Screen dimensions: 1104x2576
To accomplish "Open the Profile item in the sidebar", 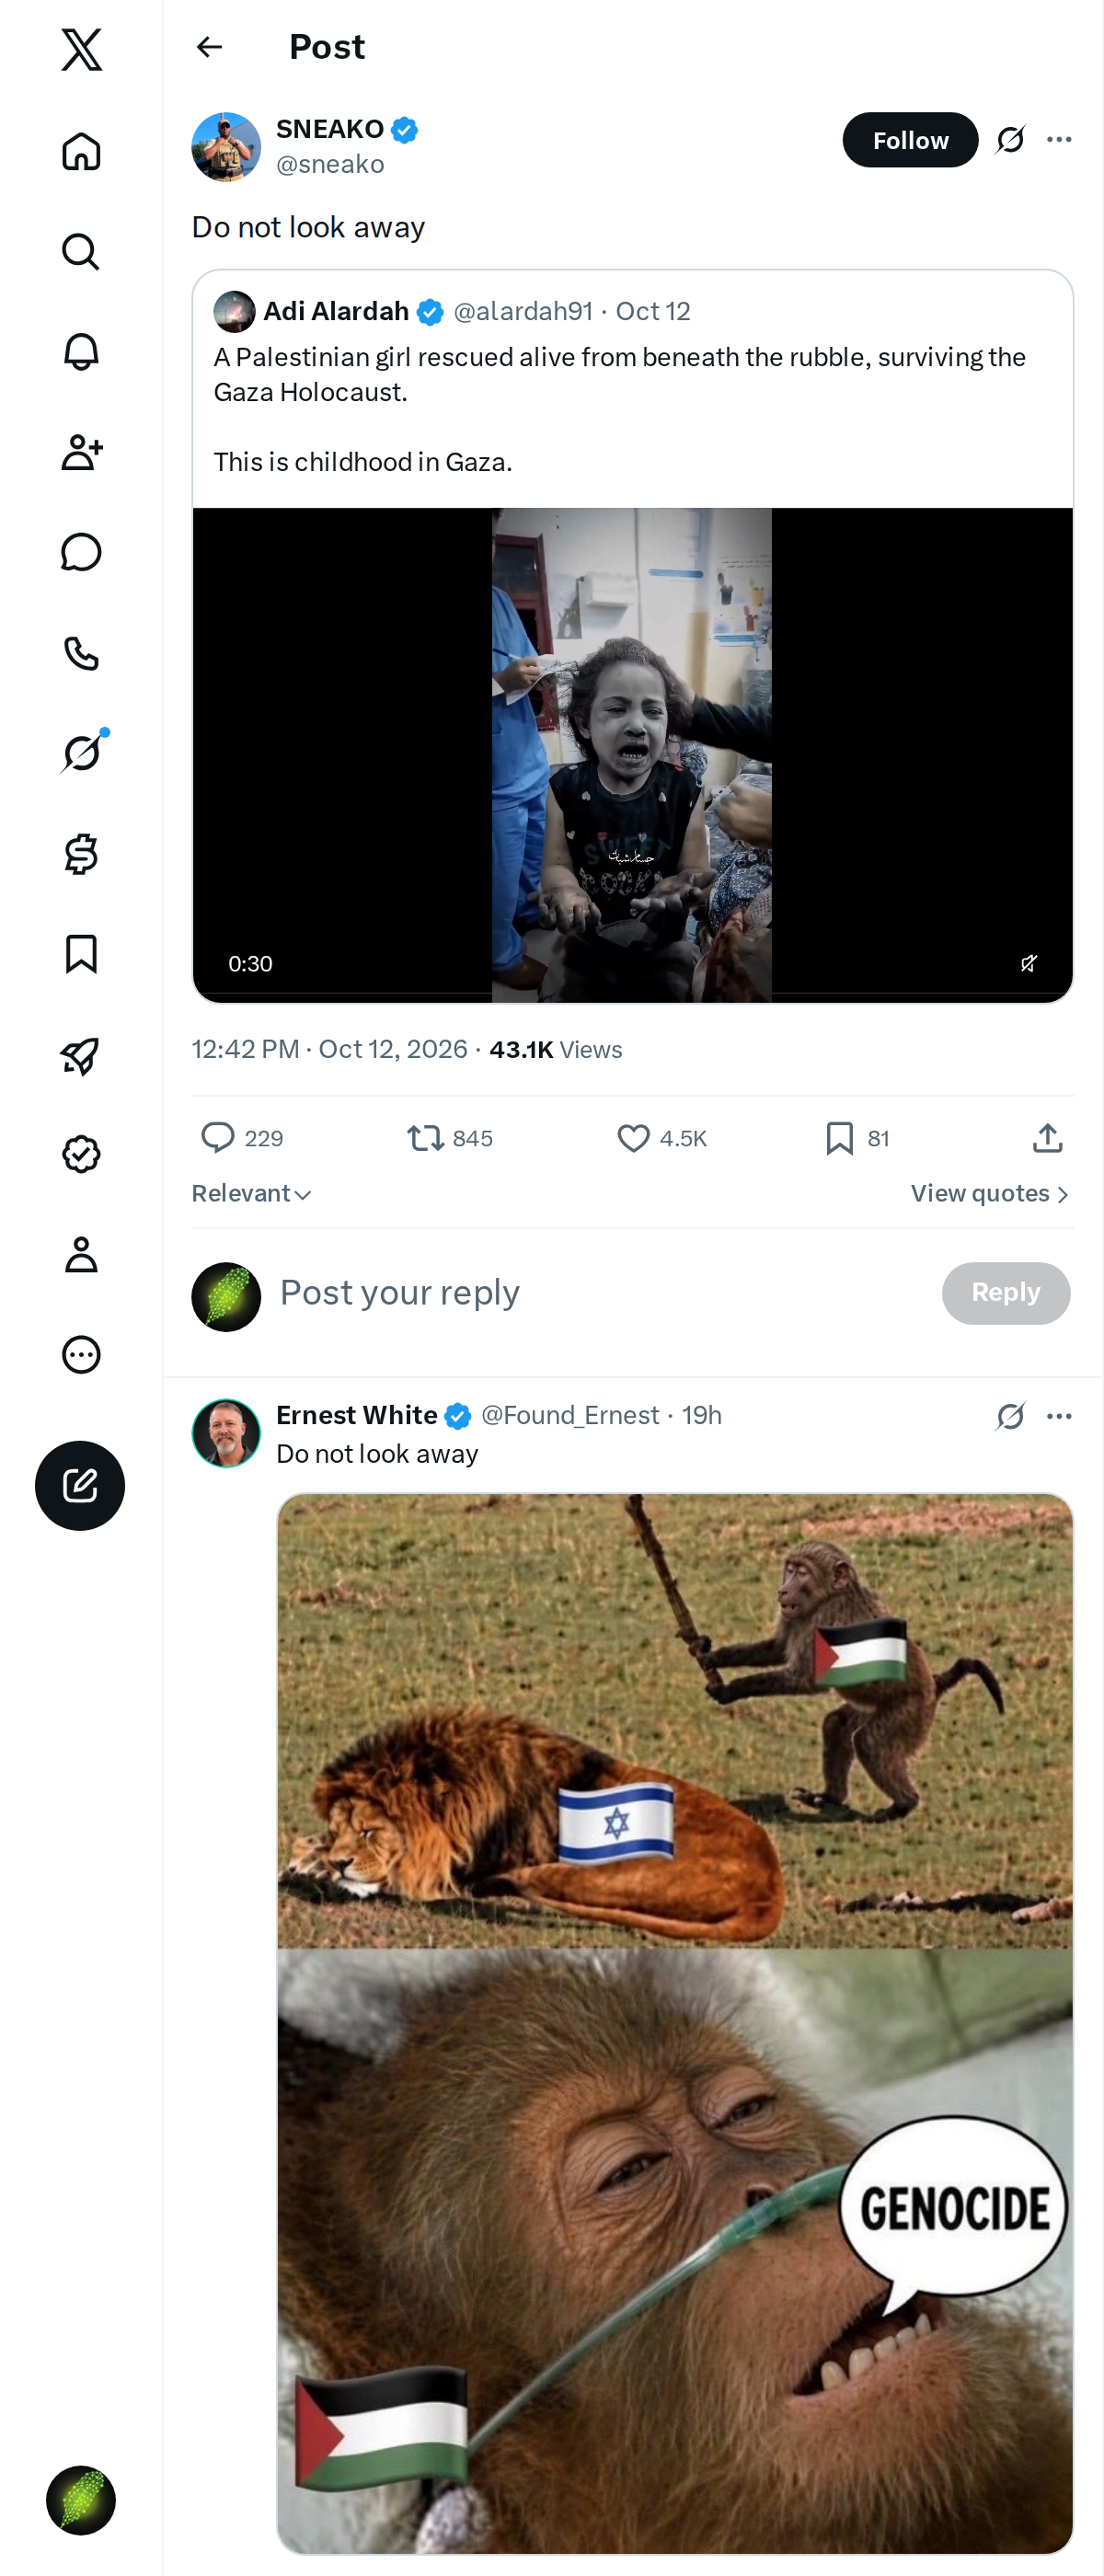I will point(81,1254).
